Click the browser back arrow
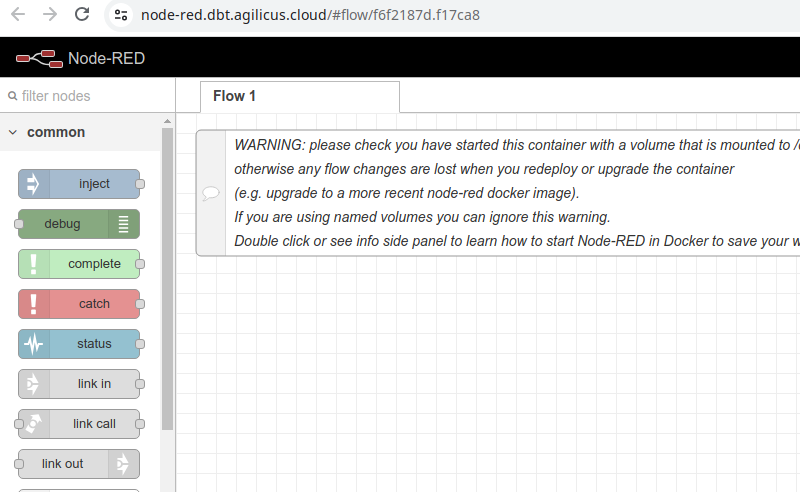 (x=18, y=14)
